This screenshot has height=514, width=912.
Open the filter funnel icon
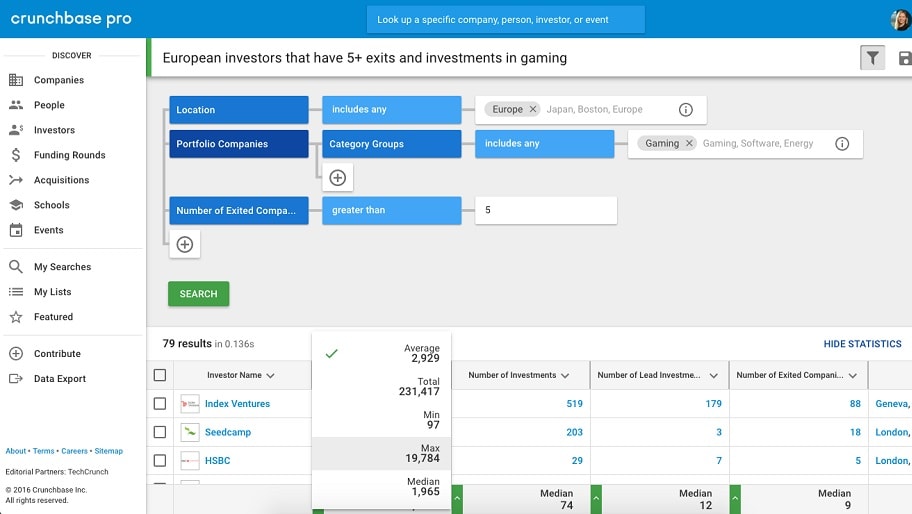pyautogui.click(x=872, y=58)
